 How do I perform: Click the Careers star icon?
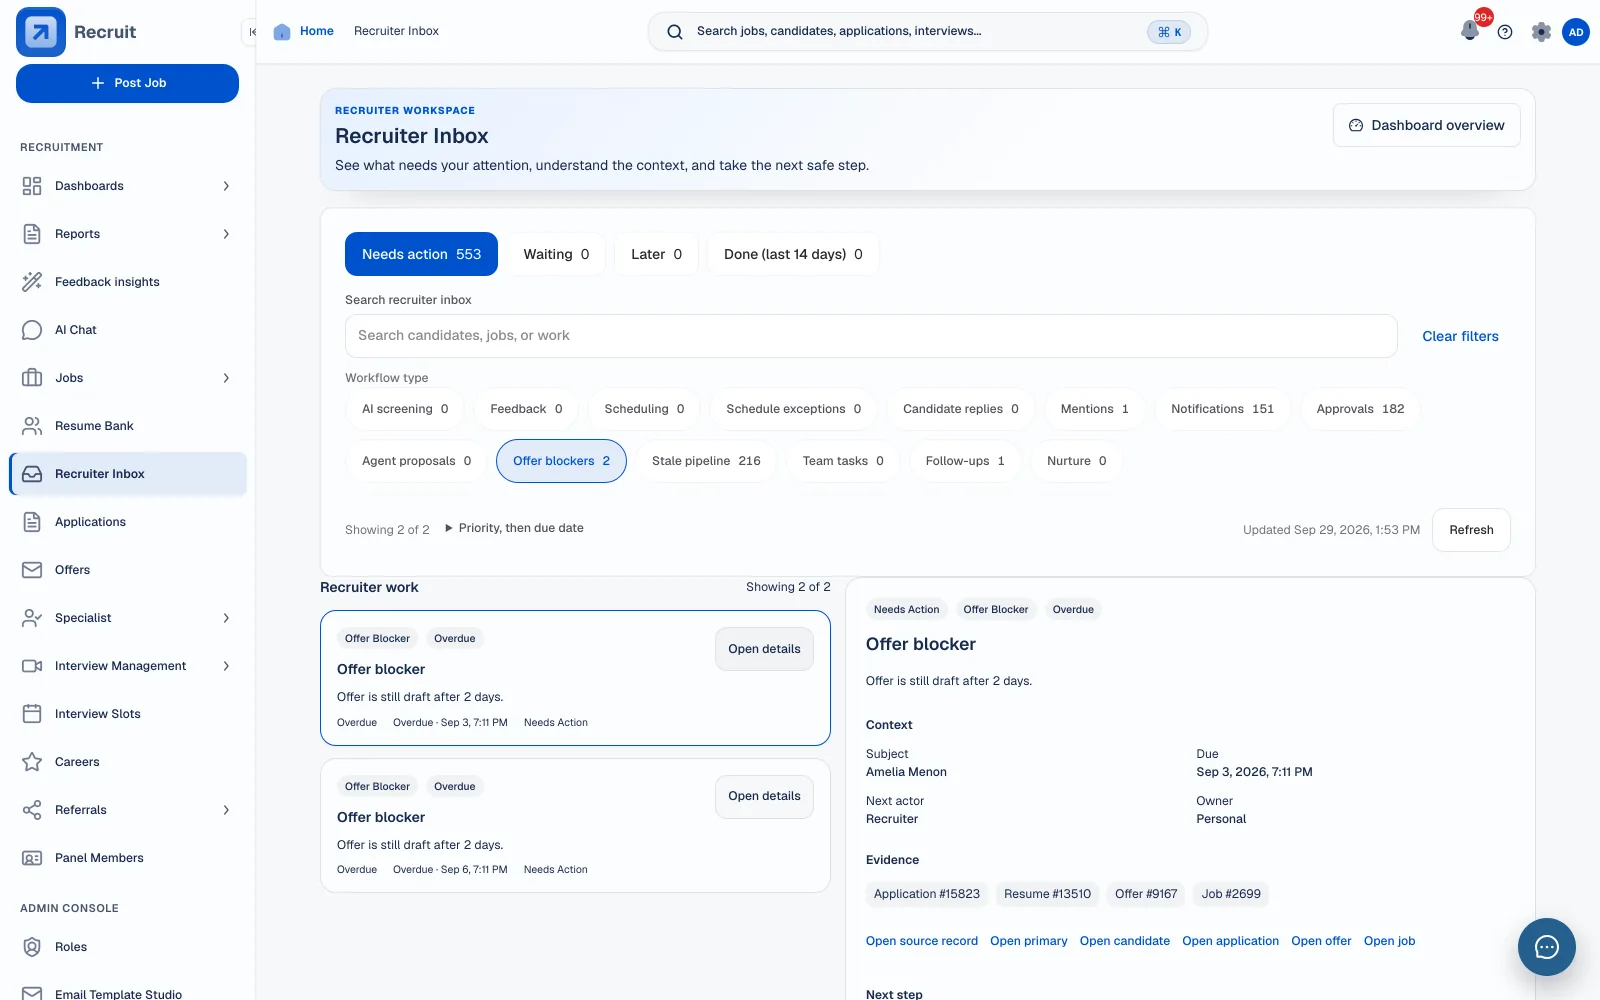[x=32, y=762]
